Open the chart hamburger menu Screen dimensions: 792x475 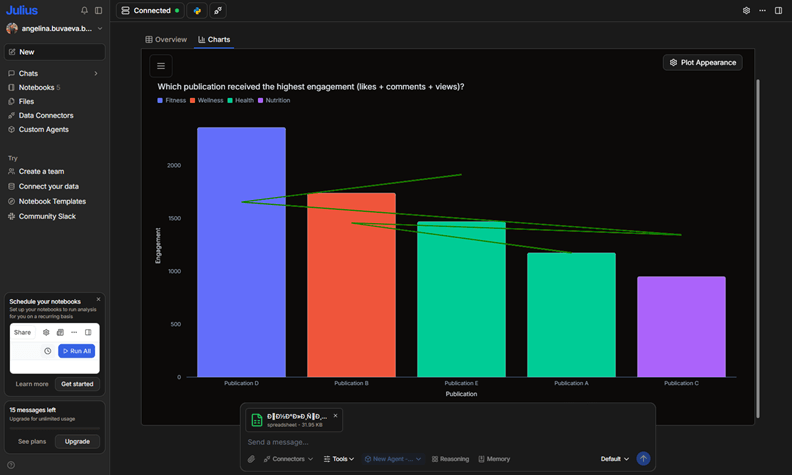(161, 66)
